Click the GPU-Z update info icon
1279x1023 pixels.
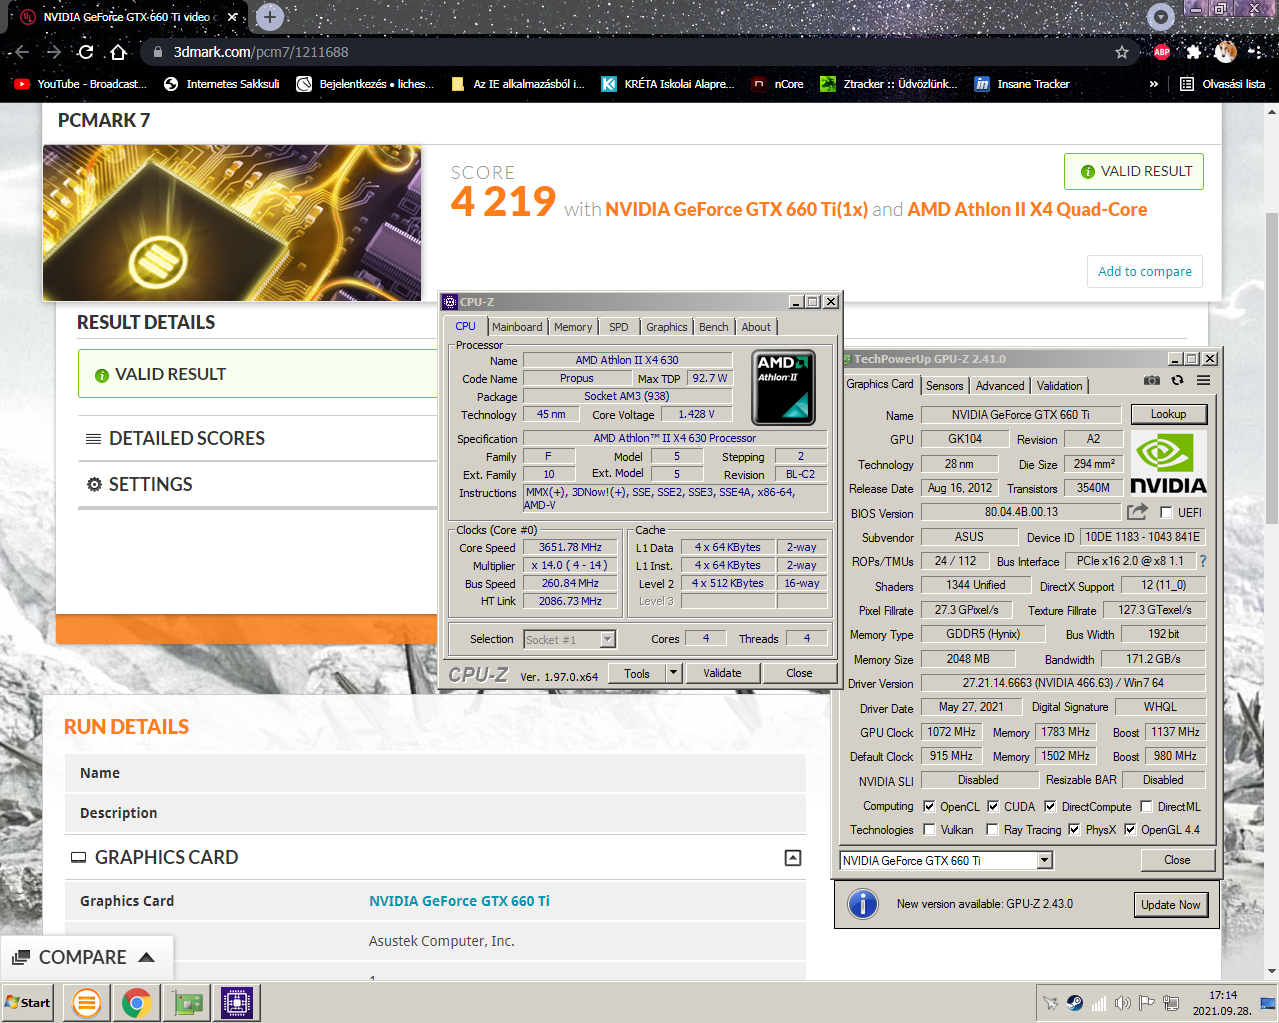(x=862, y=904)
